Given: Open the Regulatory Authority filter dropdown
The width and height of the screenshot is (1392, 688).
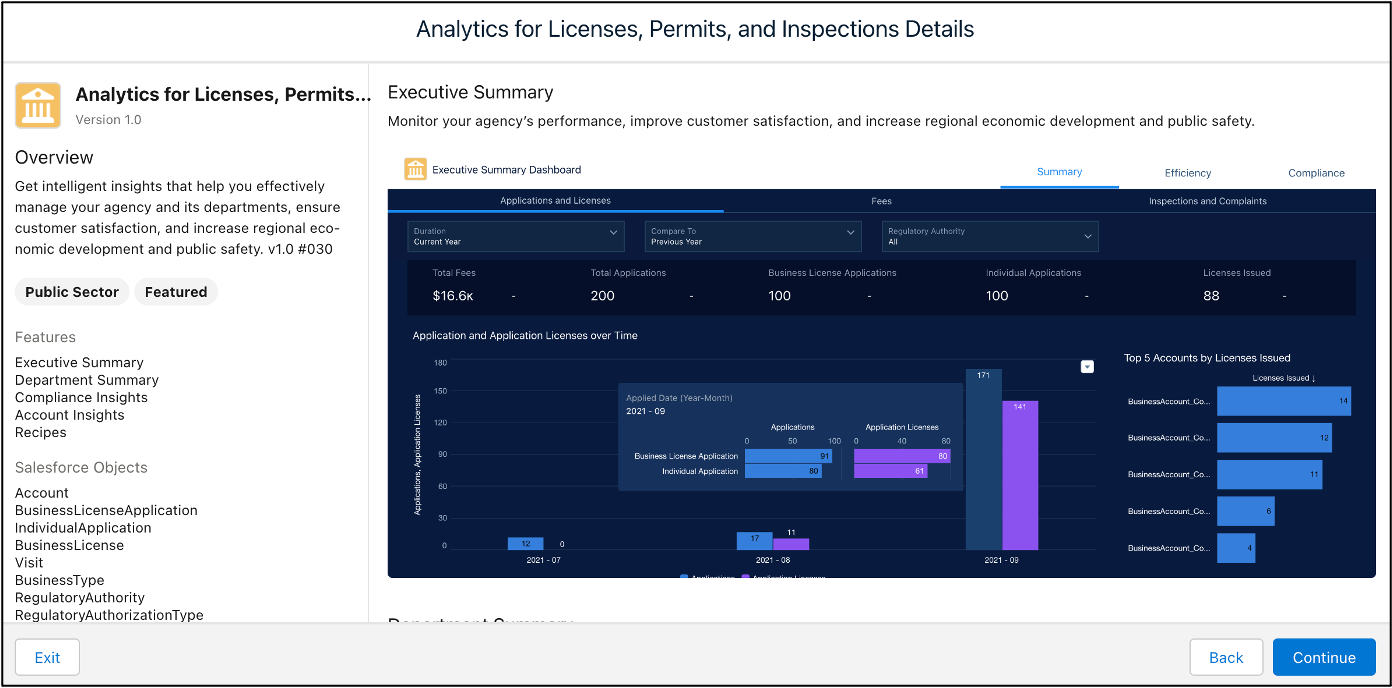Looking at the screenshot, I should pyautogui.click(x=989, y=236).
